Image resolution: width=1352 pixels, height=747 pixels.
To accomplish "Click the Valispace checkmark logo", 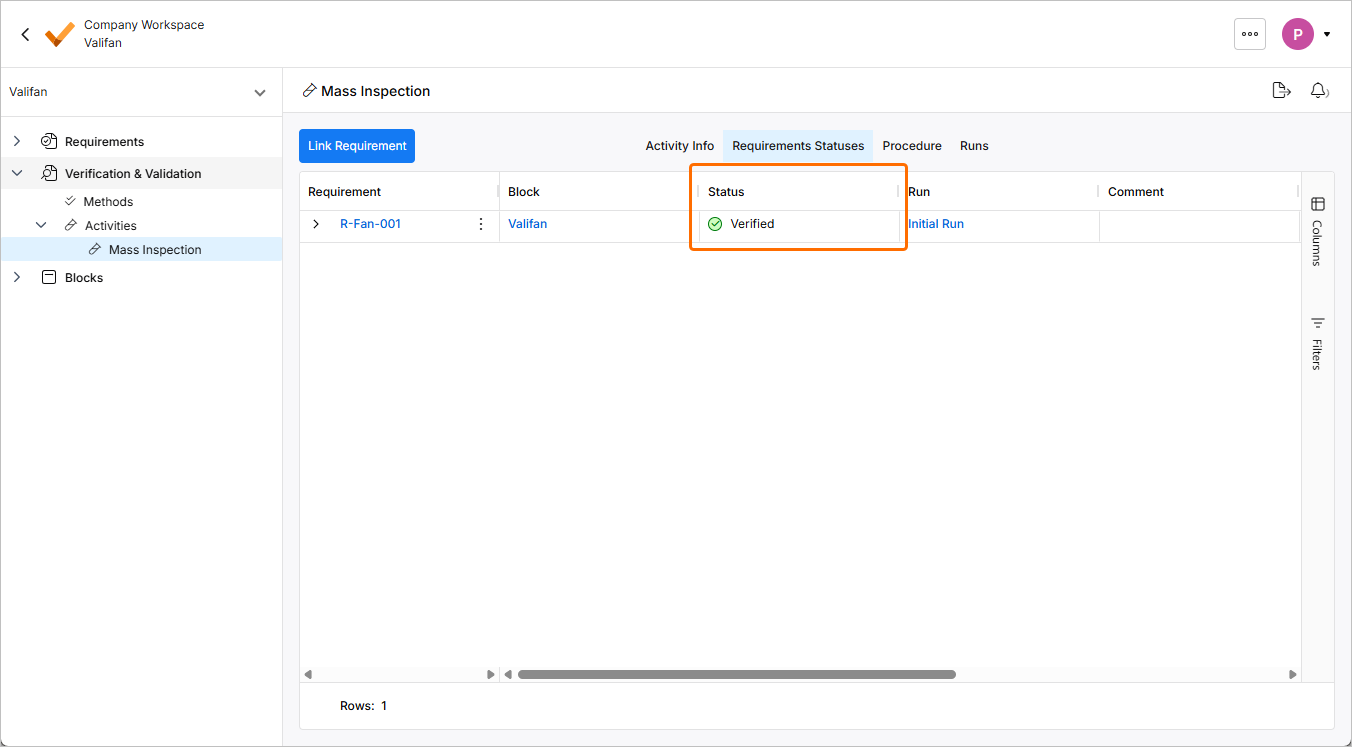I will click(x=60, y=34).
